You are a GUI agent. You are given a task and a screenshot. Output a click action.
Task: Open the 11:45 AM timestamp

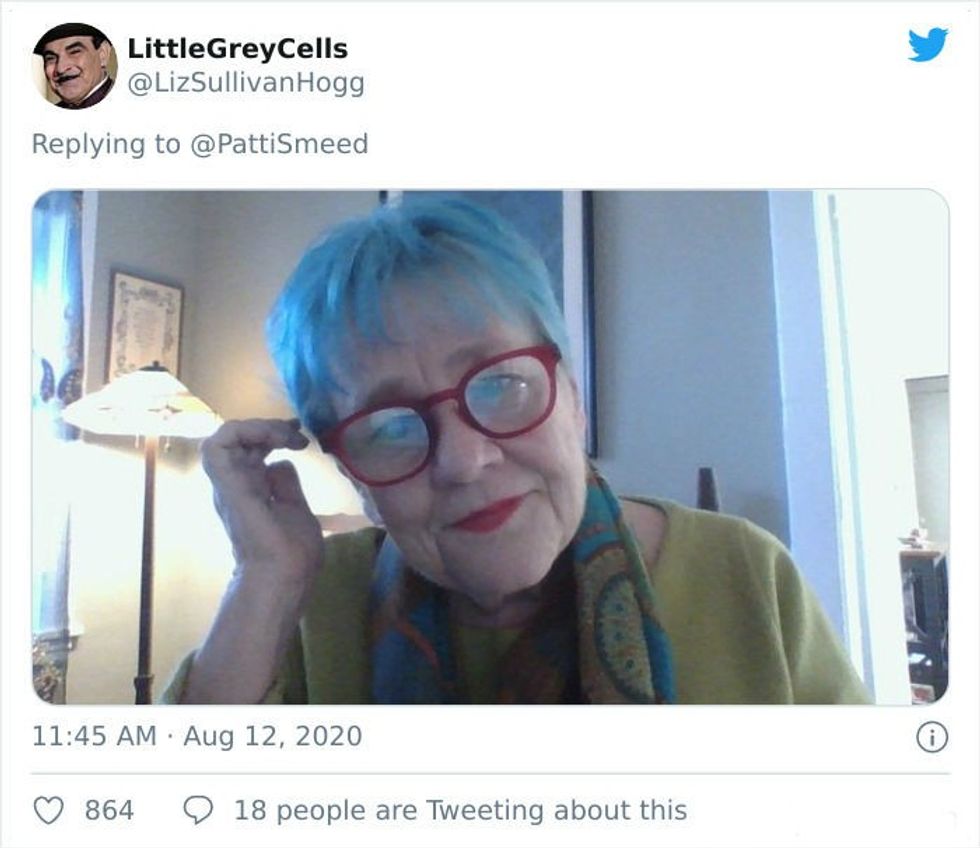pos(94,736)
